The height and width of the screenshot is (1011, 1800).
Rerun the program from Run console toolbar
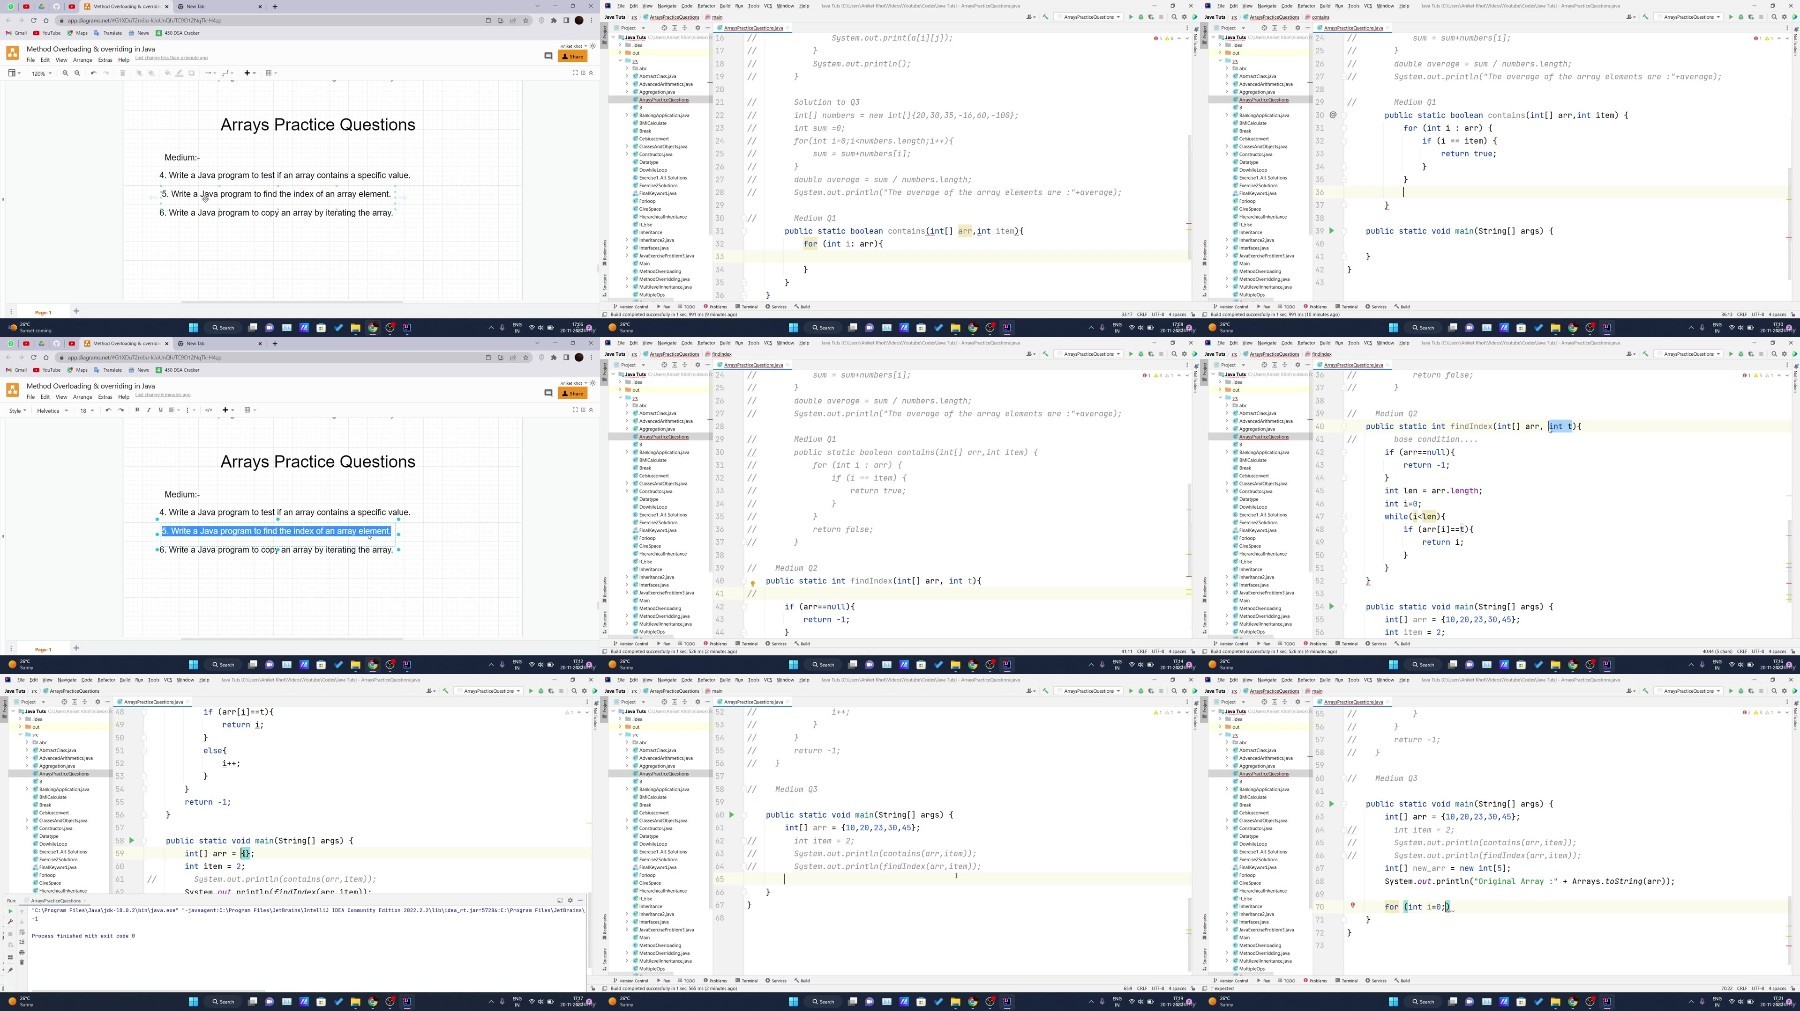point(10,911)
